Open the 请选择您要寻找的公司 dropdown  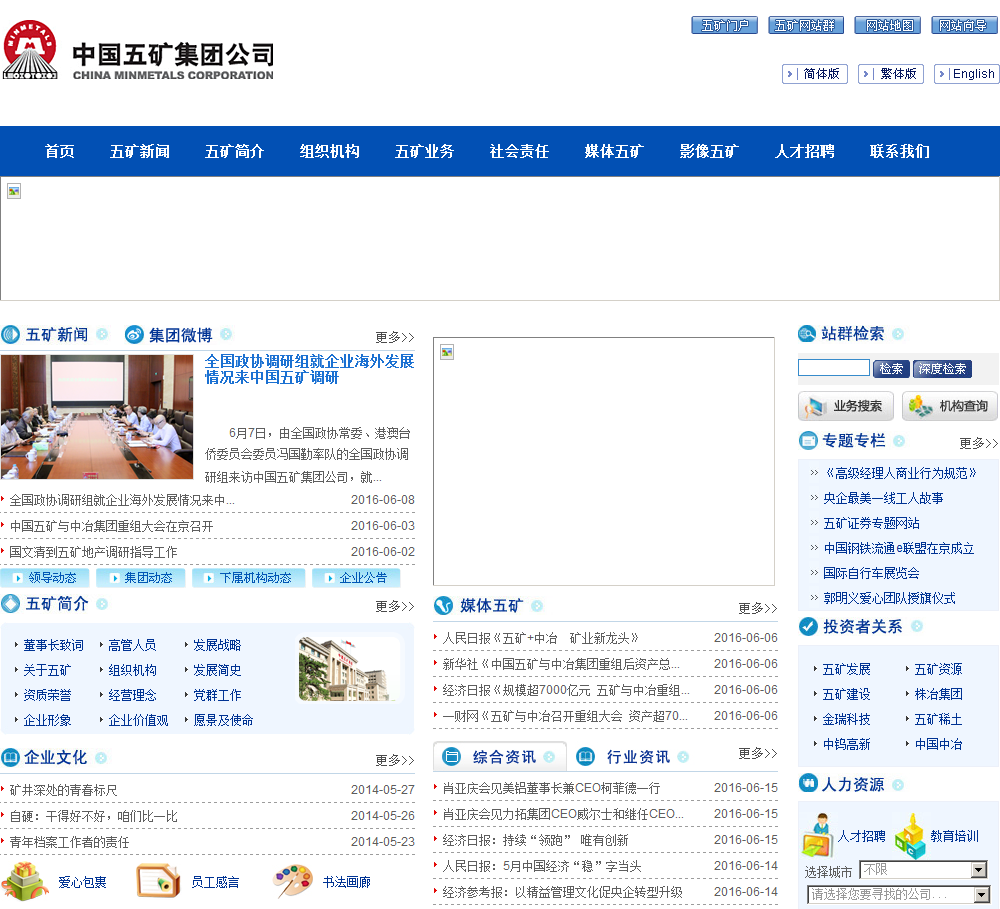(899, 894)
